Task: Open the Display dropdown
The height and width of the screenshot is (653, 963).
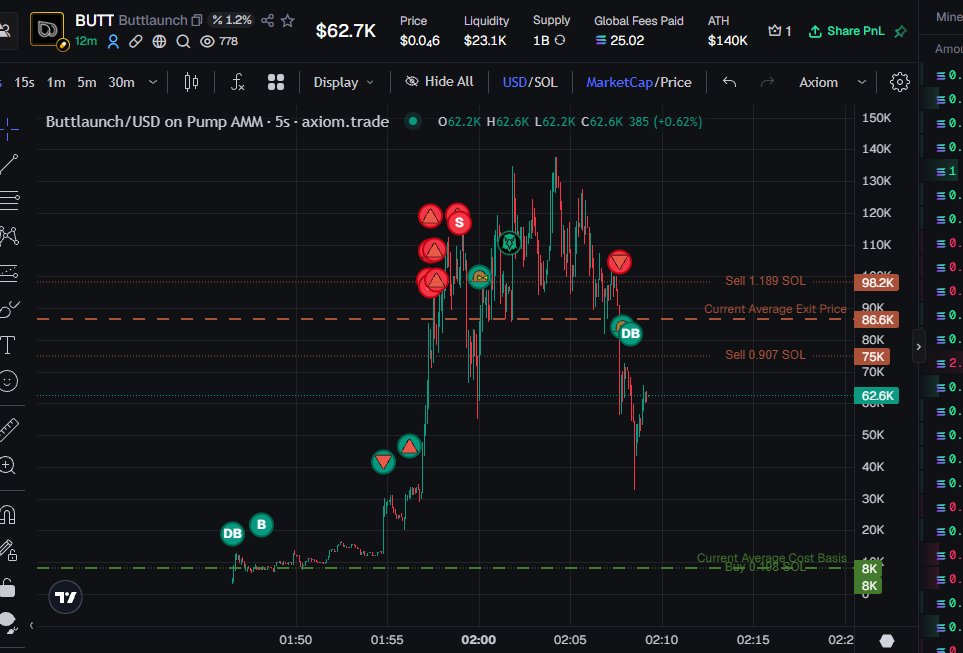Action: tap(343, 82)
